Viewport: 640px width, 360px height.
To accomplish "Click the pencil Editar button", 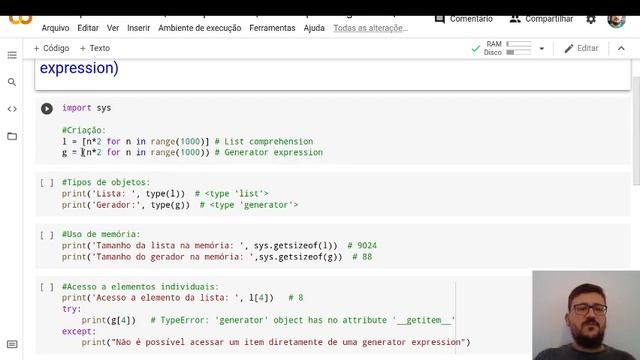I will point(581,48).
